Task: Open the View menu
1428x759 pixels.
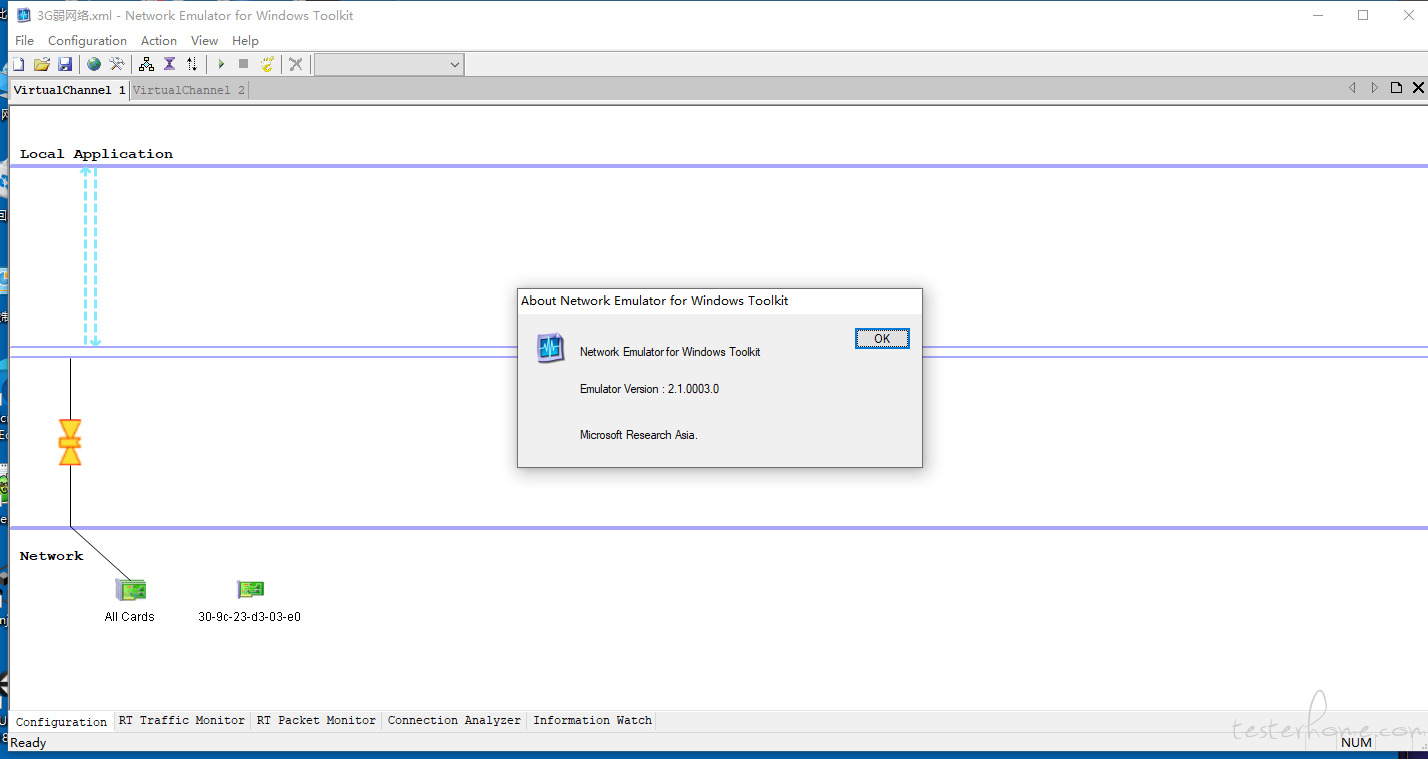Action: [204, 41]
